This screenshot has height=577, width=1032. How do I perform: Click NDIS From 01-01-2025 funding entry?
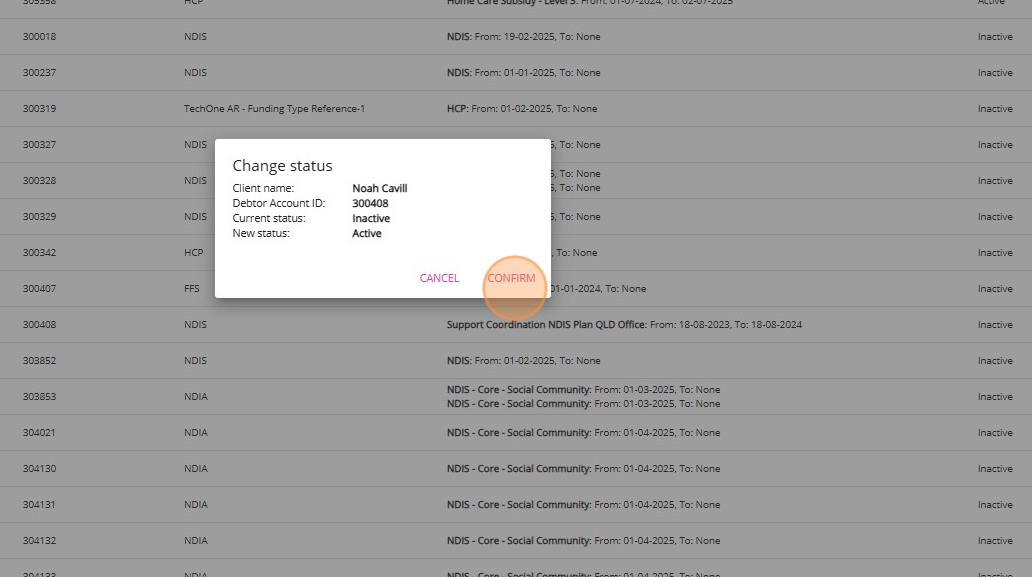coord(523,73)
